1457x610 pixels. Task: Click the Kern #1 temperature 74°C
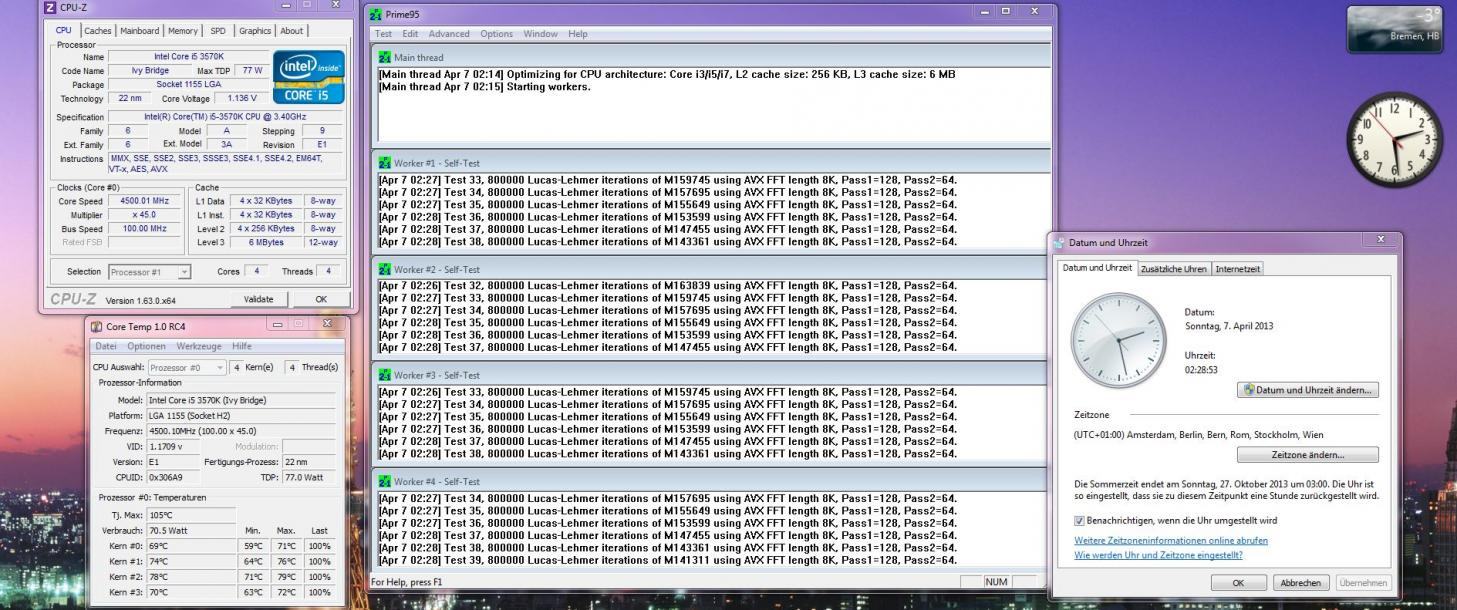coord(191,562)
